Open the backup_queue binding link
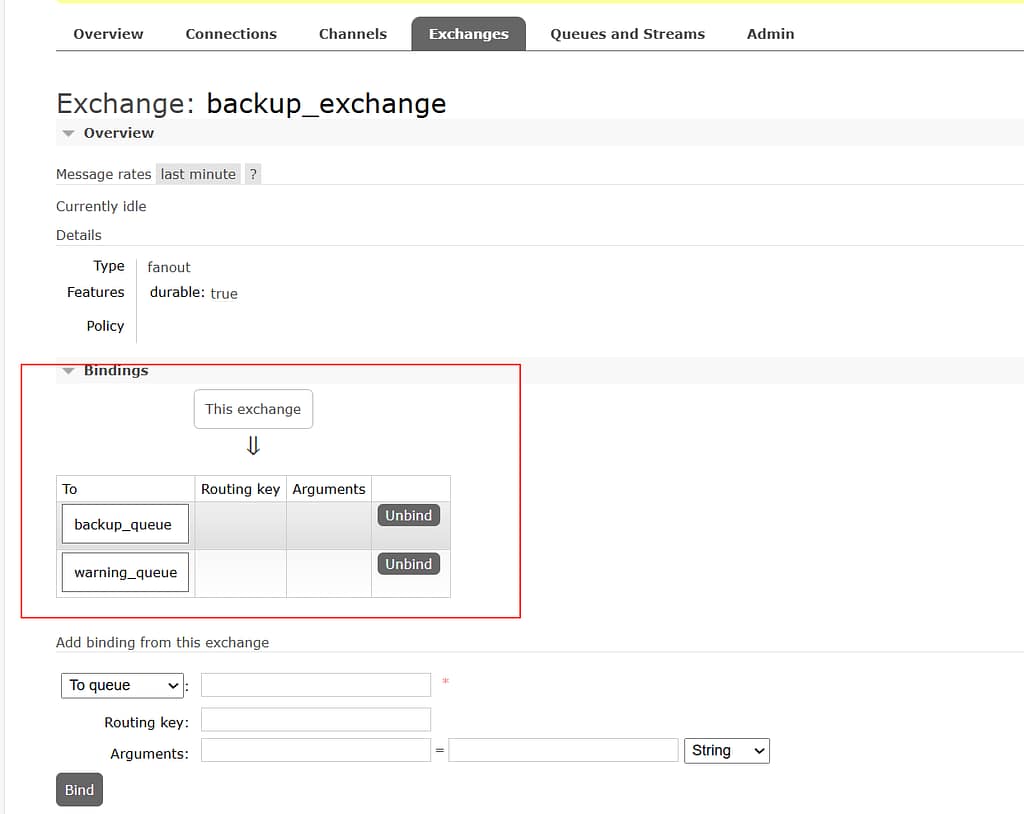The width and height of the screenshot is (1024, 814). (124, 525)
